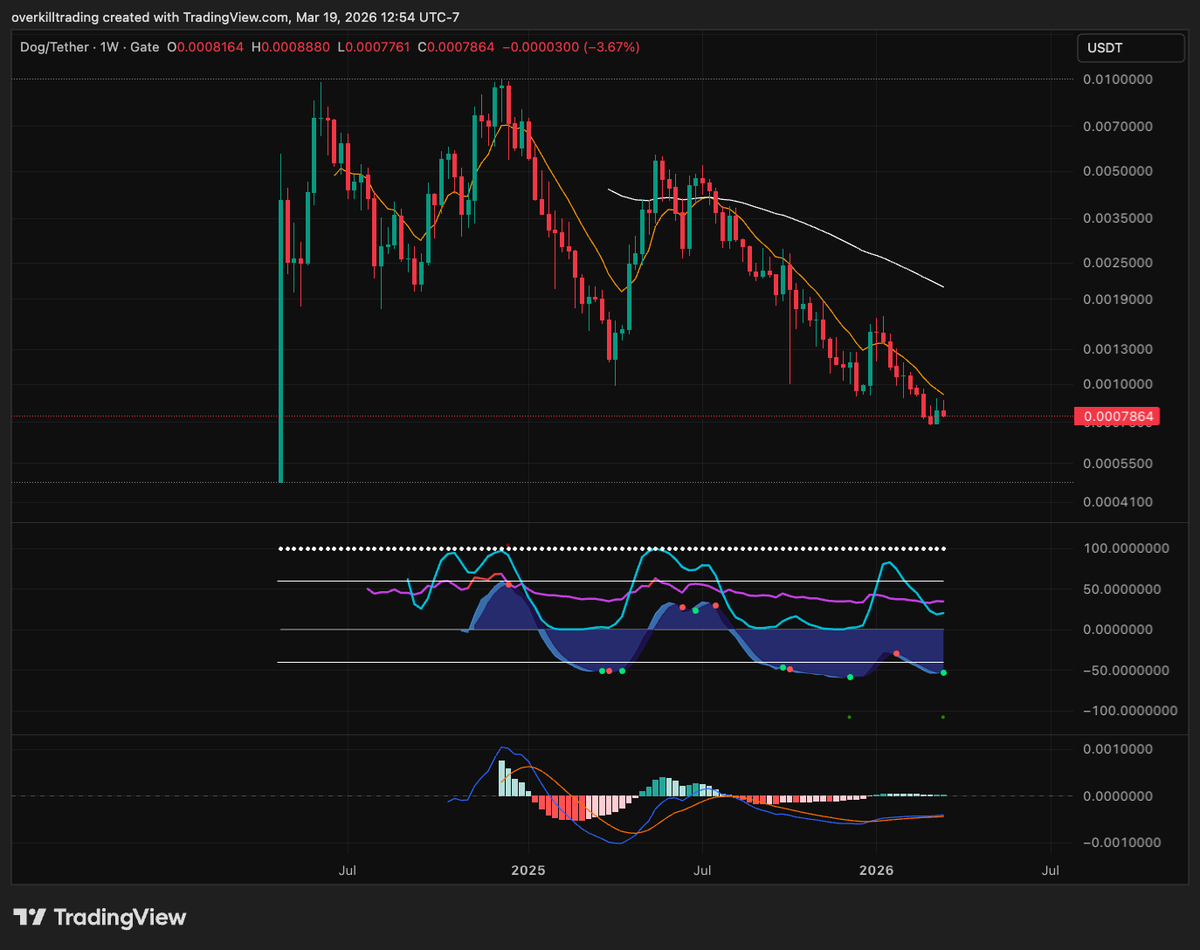This screenshot has width=1200, height=950.
Task: Click the Close value in the OHLC readout
Action: pos(455,47)
